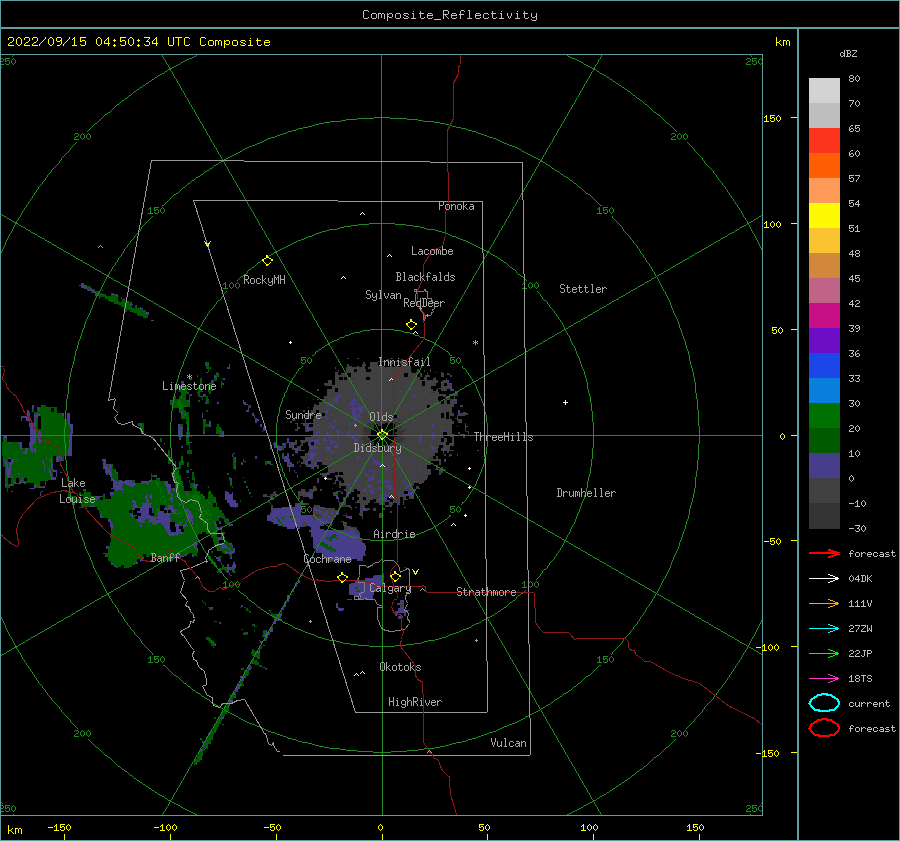
Task: Select the RedDeer city label
Action: point(424,303)
